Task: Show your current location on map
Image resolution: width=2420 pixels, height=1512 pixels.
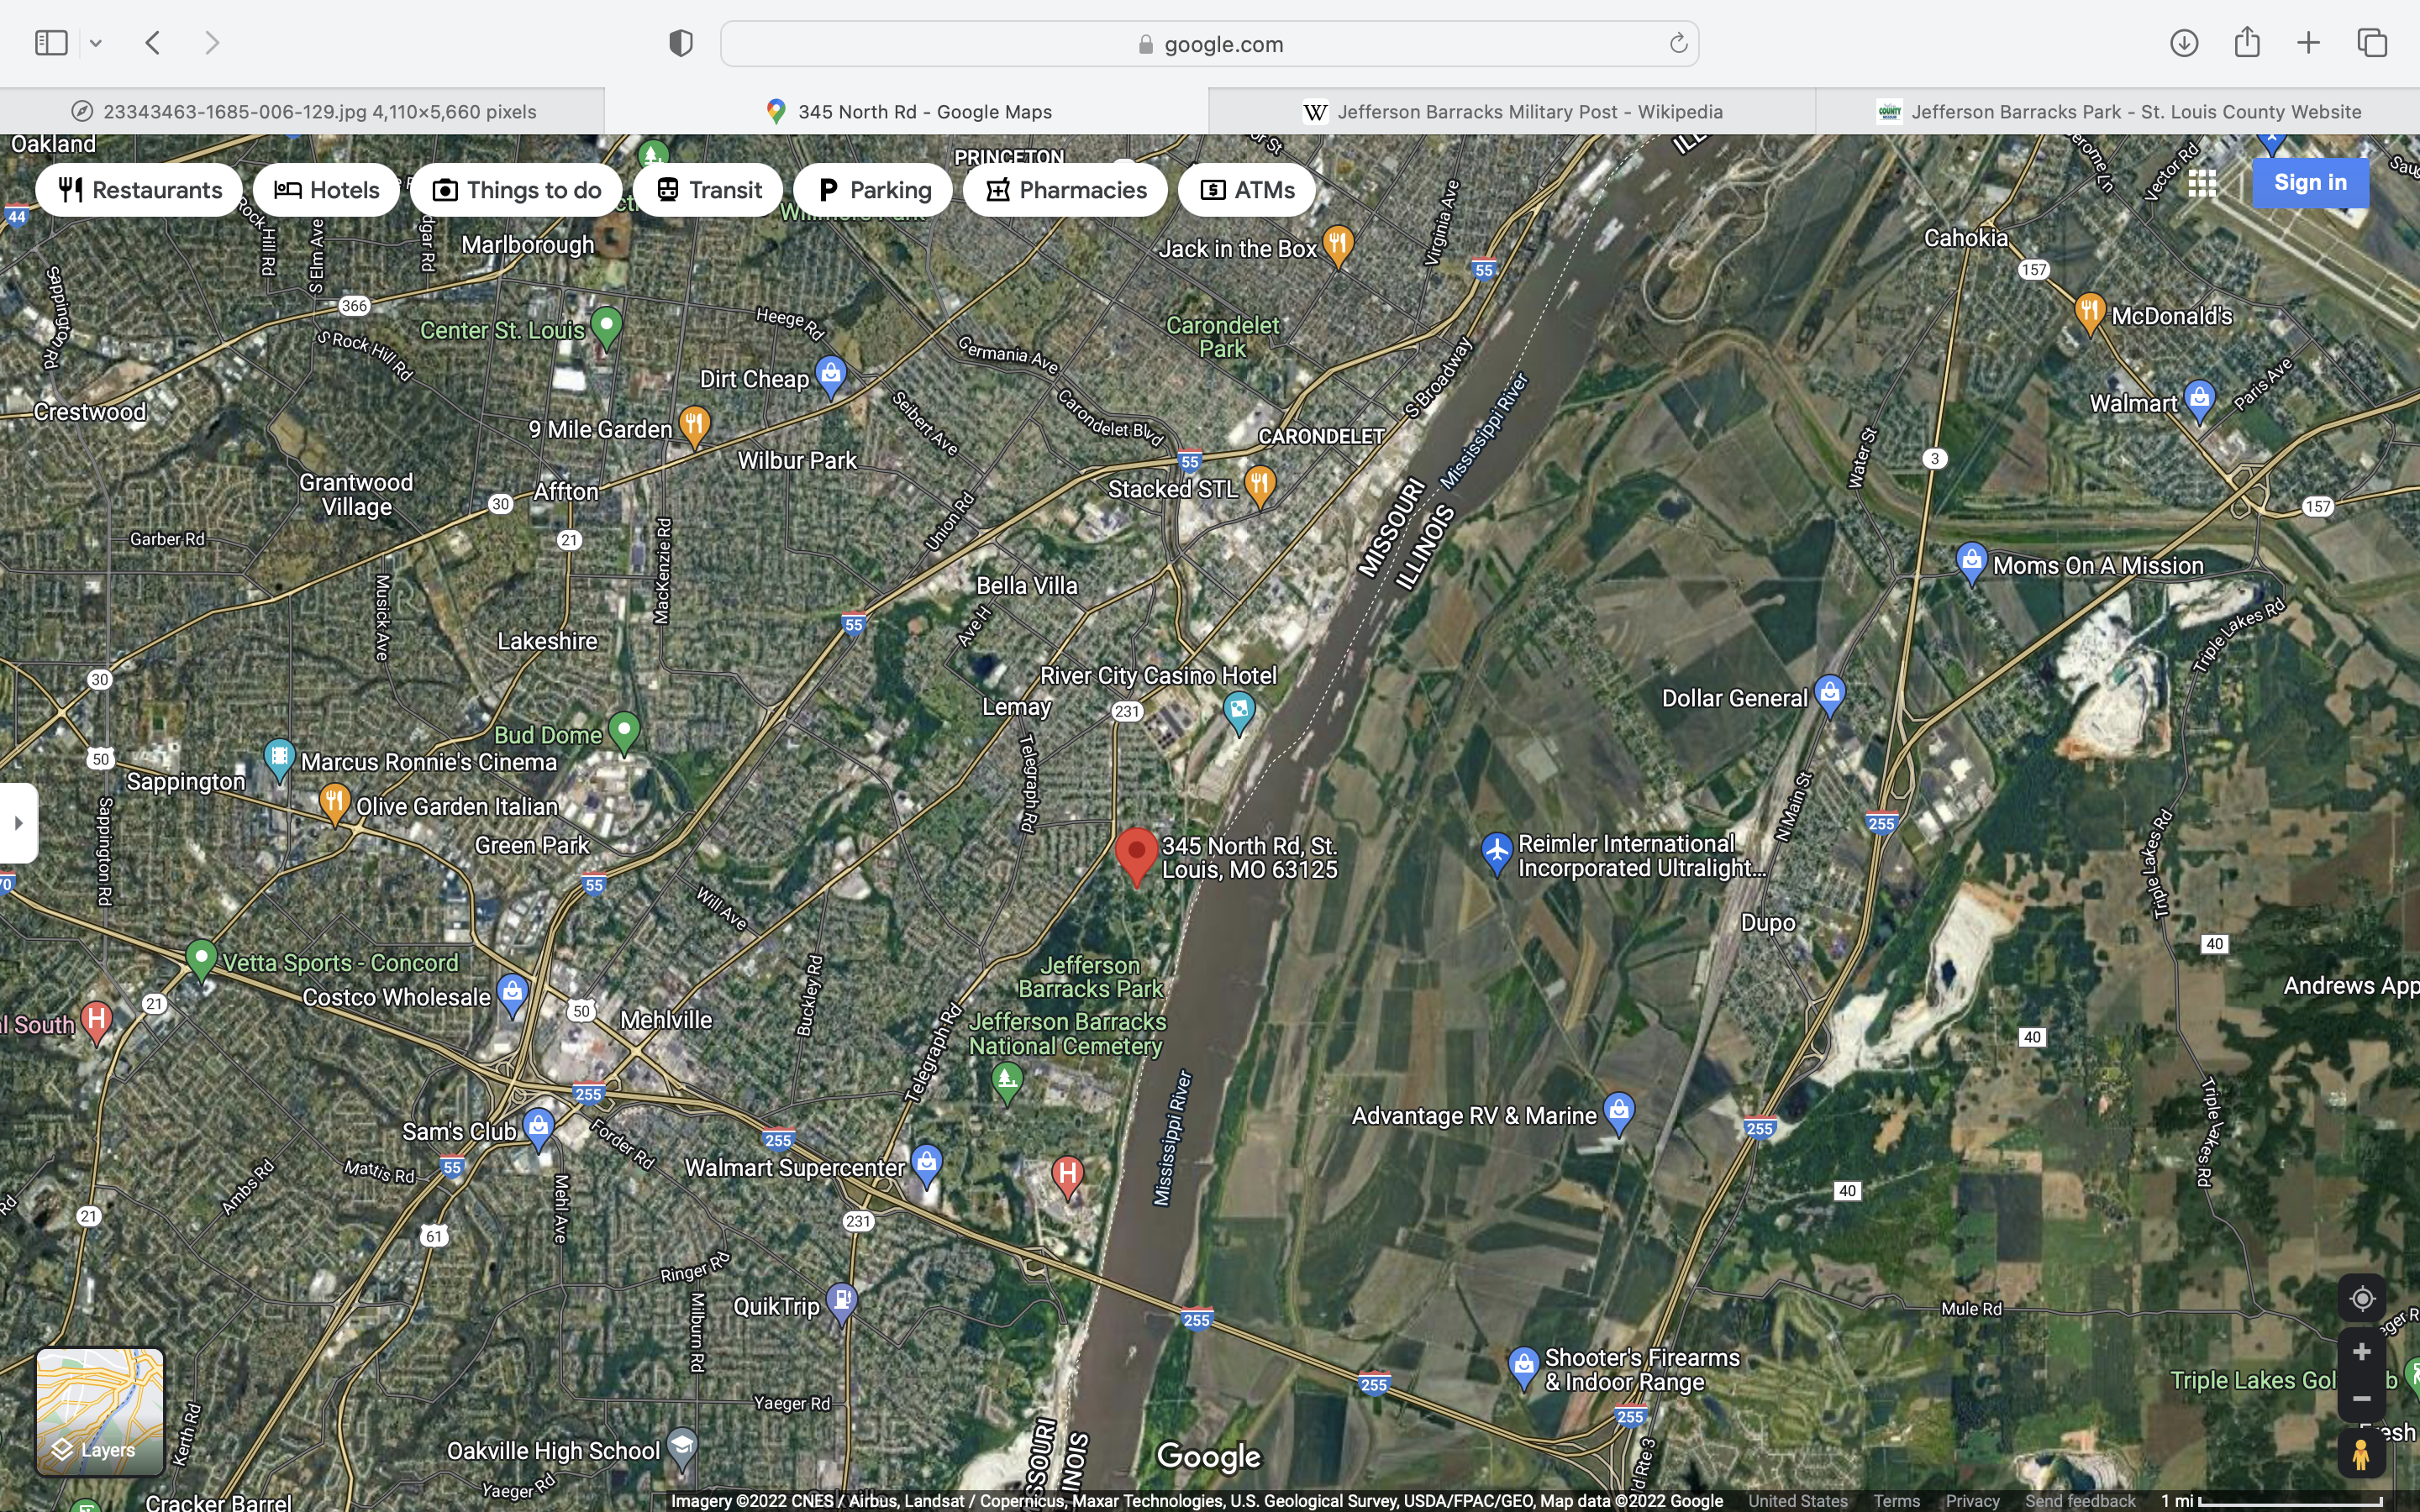Action: tap(2361, 1298)
